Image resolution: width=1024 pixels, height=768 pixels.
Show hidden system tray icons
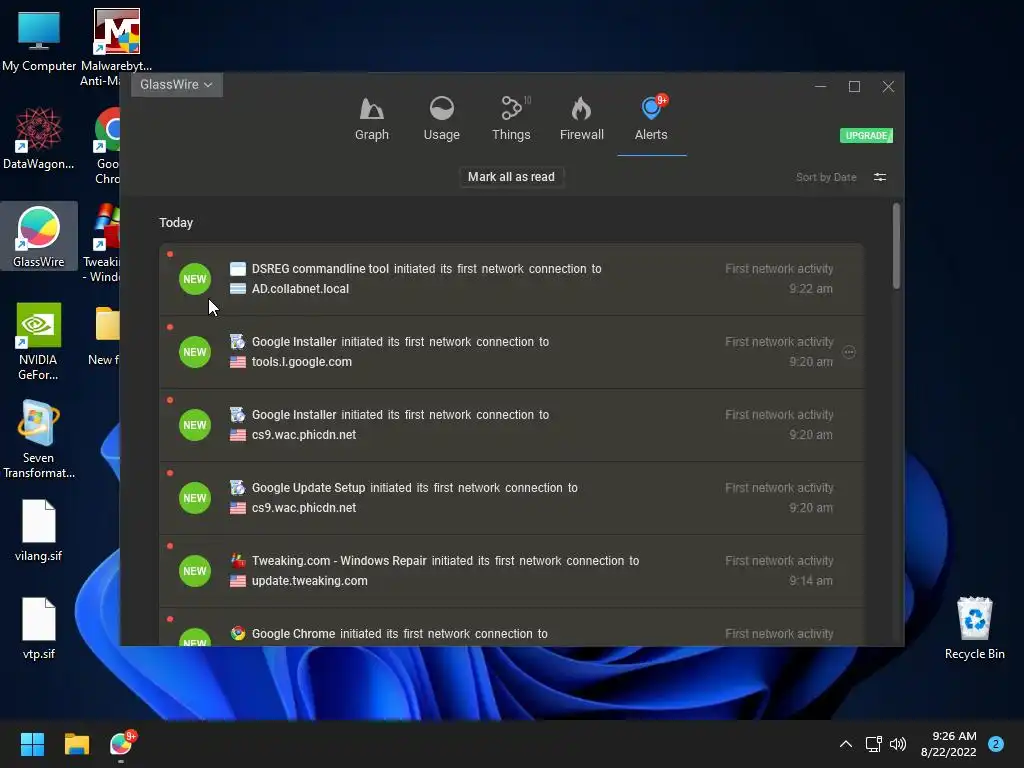coord(845,744)
